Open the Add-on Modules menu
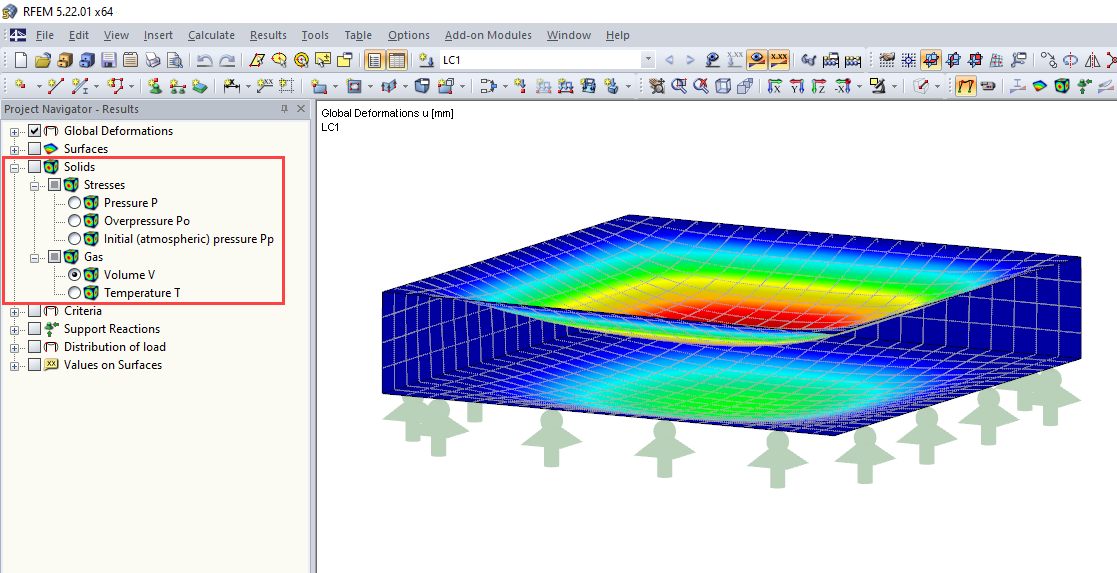1117x573 pixels. click(x=488, y=35)
